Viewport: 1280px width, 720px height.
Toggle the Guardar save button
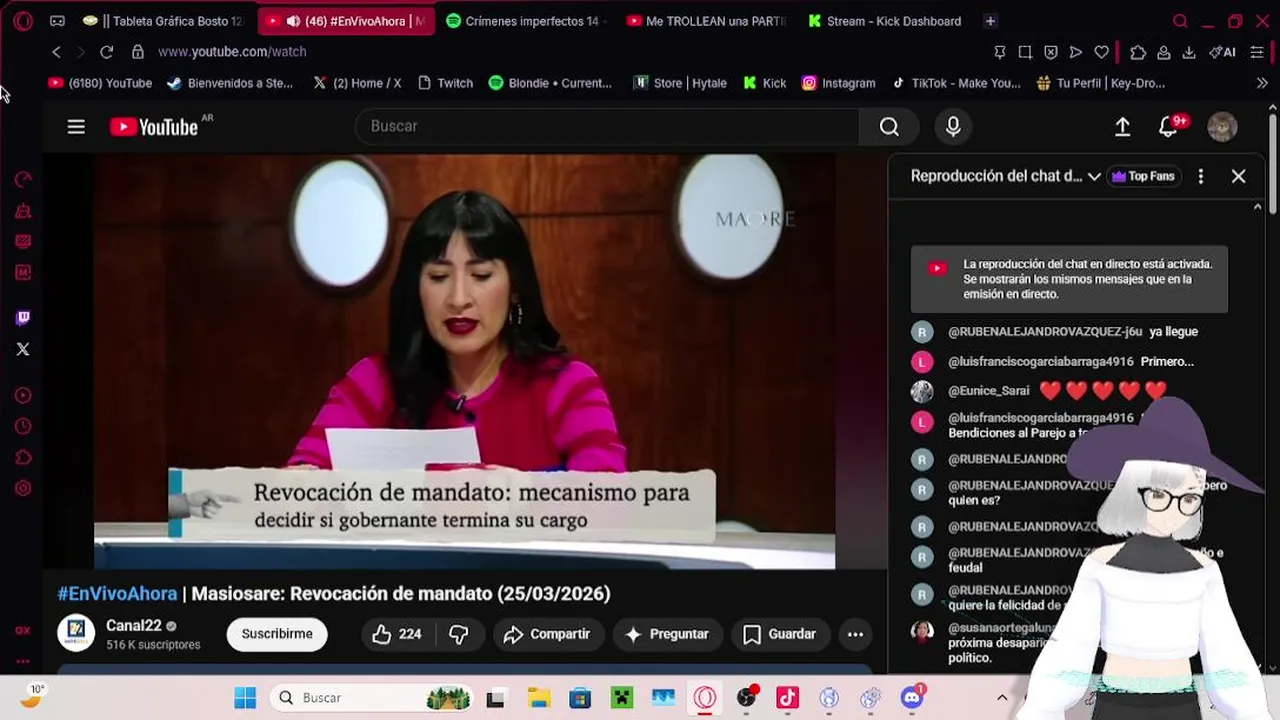pyautogui.click(x=780, y=634)
